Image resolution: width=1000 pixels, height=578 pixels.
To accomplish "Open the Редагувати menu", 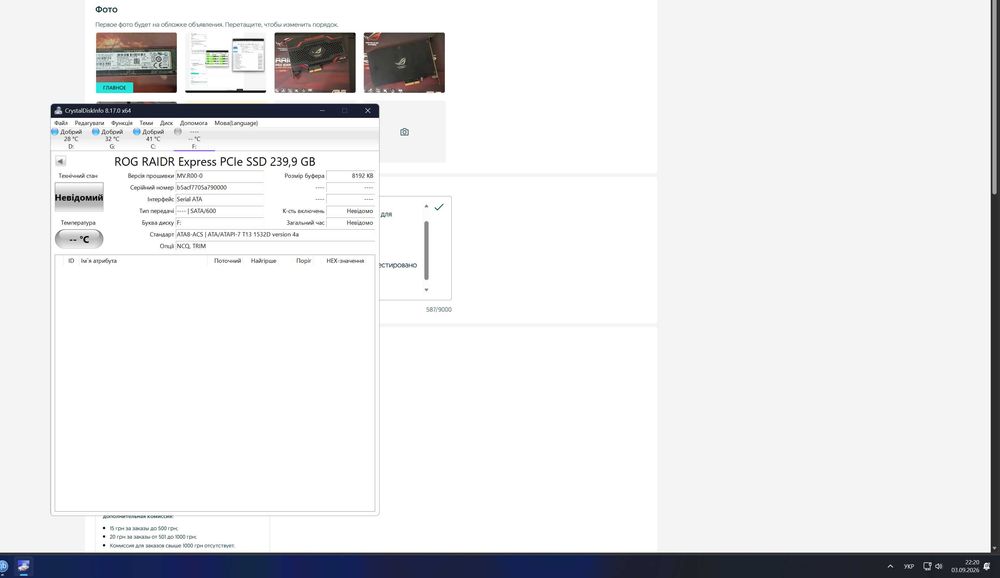I will [x=89, y=123].
